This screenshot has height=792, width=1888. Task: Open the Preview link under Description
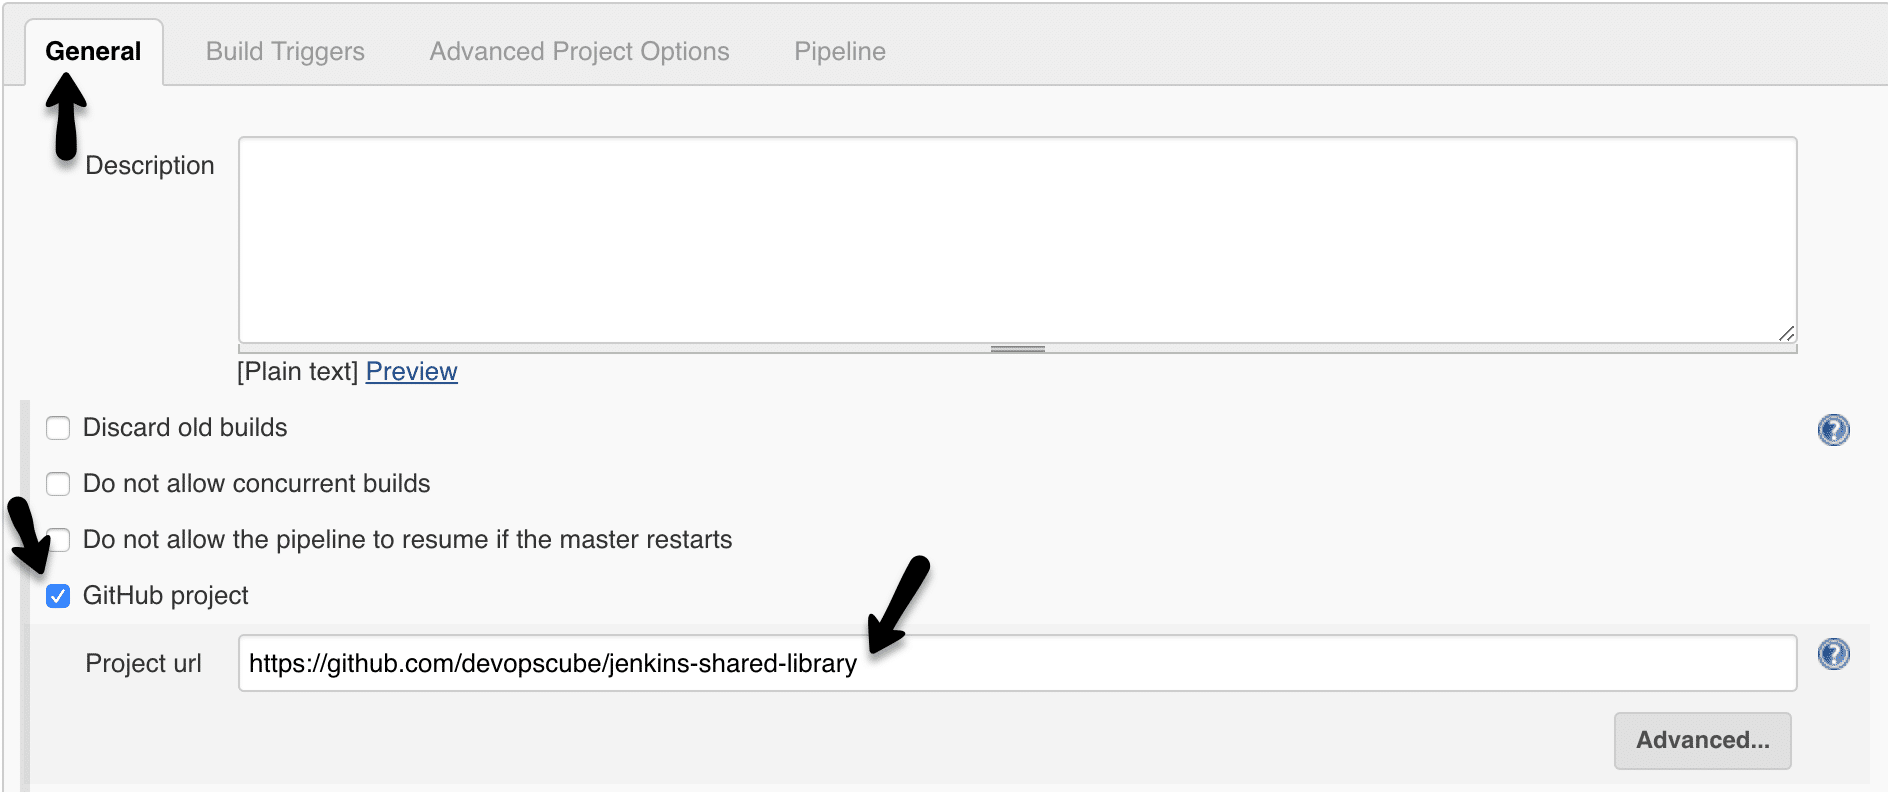[x=411, y=371]
